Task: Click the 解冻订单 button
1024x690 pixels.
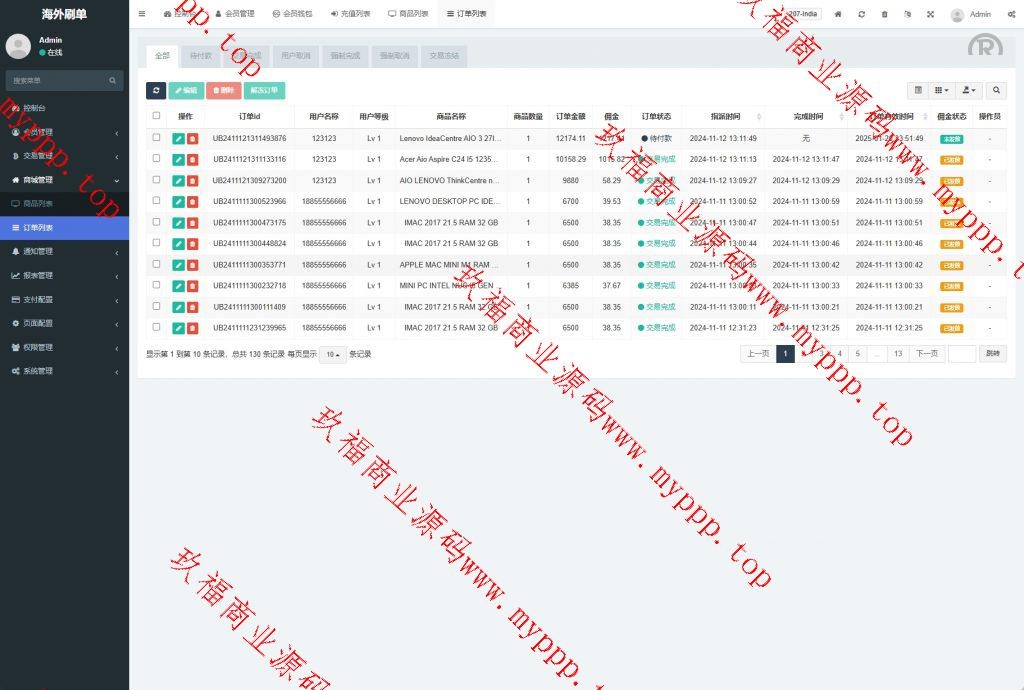Action: pos(264,91)
